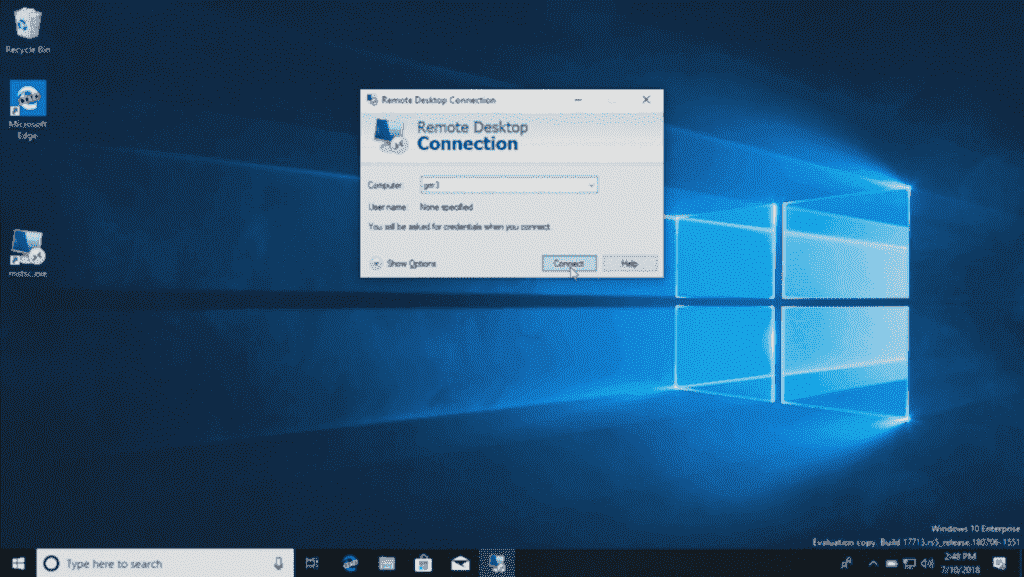The height and width of the screenshot is (577, 1024).
Task: Minimize the Remote Desktop Connection window
Action: tap(578, 100)
